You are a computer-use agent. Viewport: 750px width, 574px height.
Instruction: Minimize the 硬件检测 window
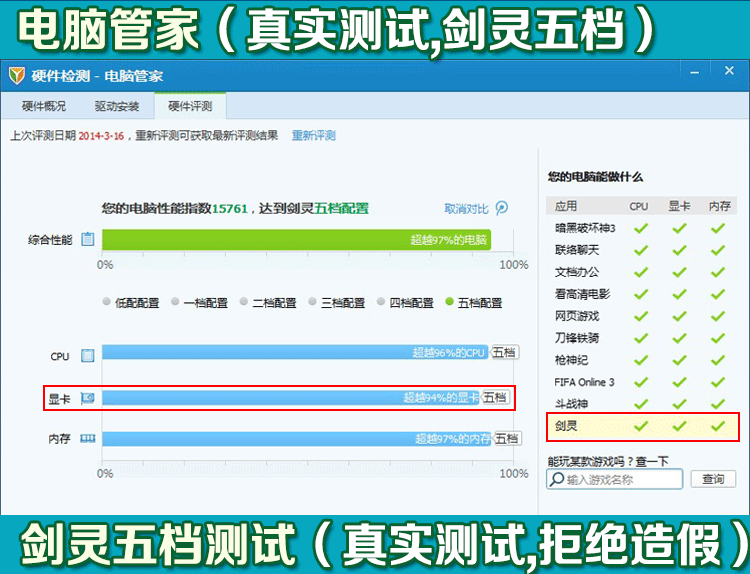click(x=695, y=73)
